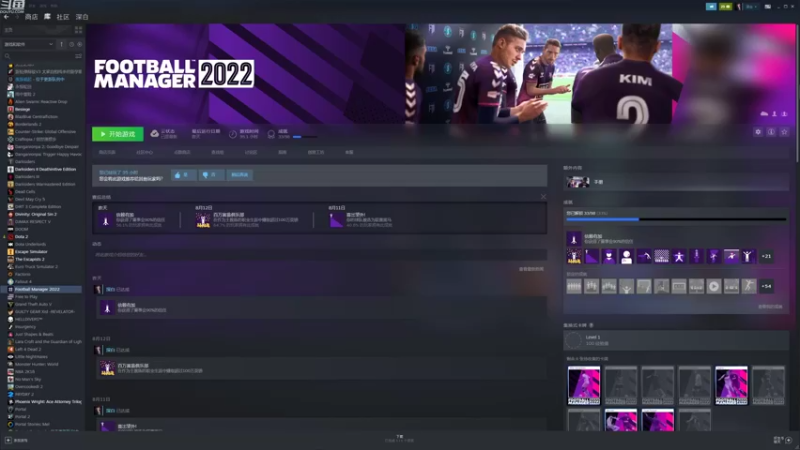800x450 pixels.
Task: Open the Level 1 badge progress
Action: click(676, 340)
